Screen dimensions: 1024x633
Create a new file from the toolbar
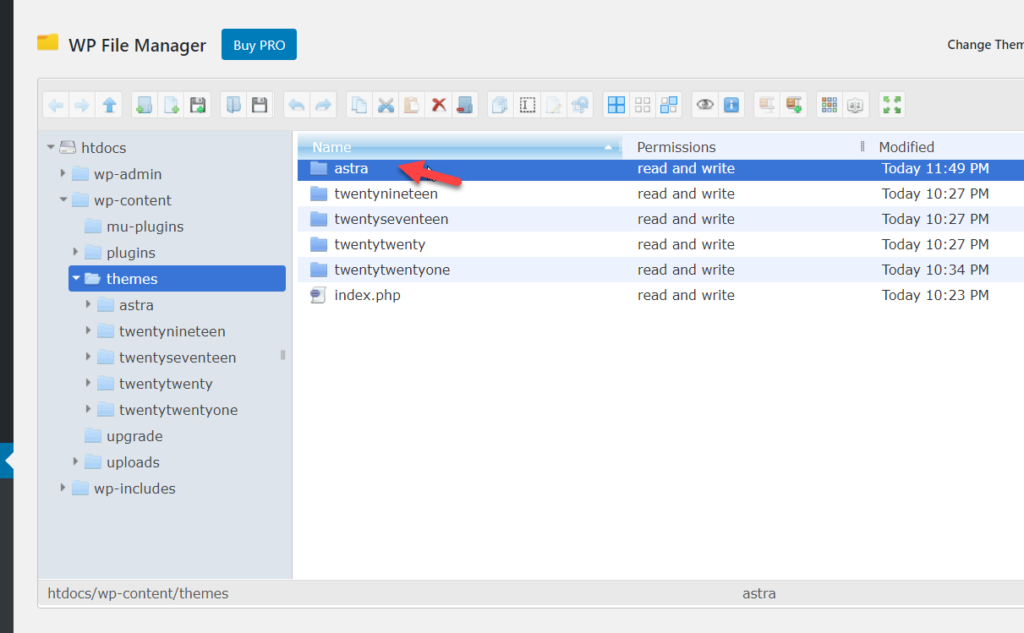[171, 105]
